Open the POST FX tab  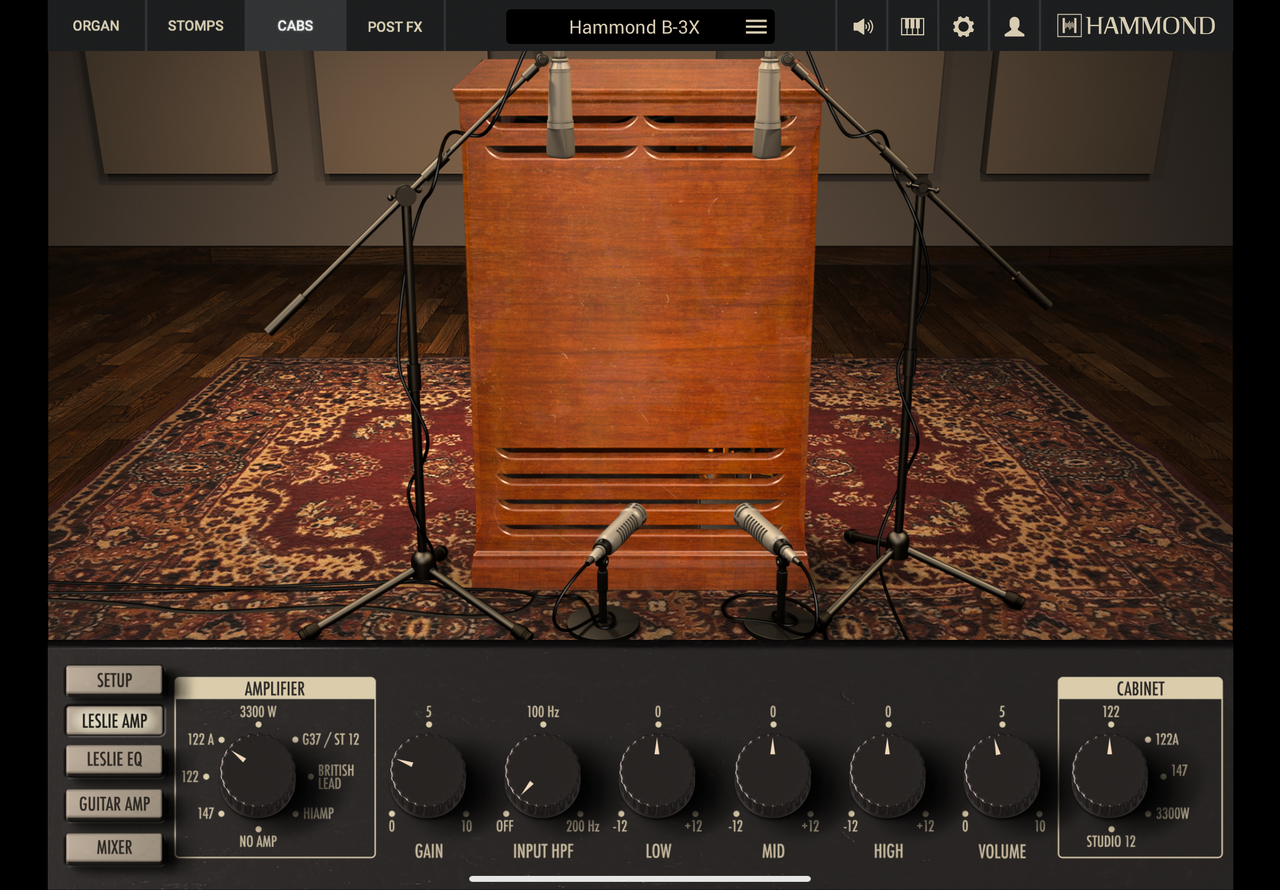click(394, 26)
